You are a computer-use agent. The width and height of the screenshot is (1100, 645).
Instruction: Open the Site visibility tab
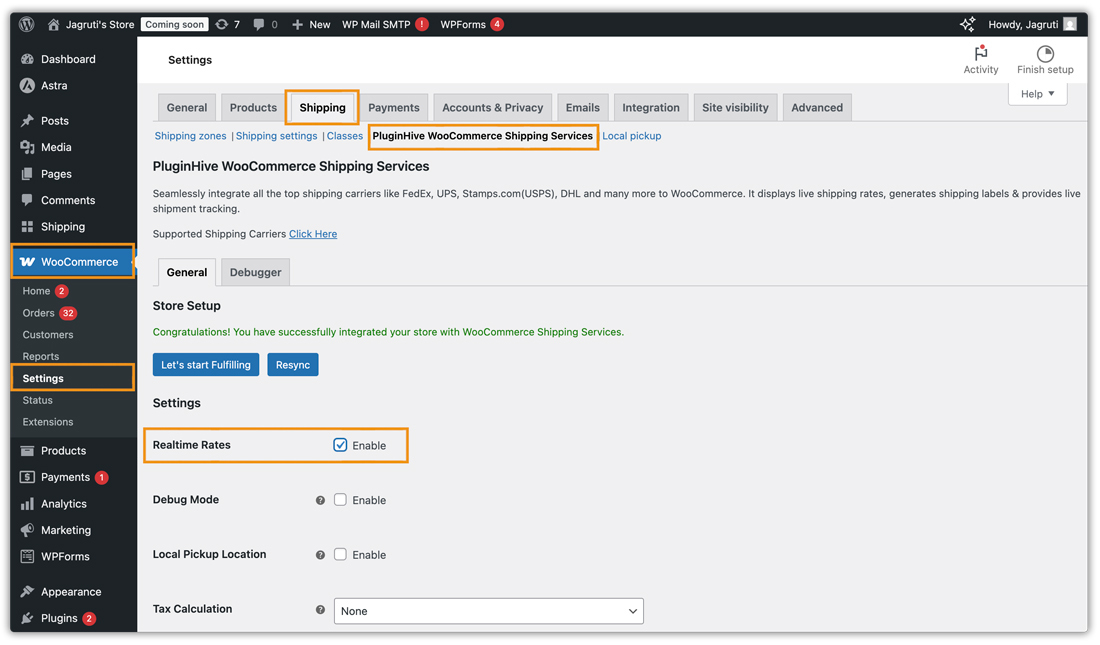[735, 107]
